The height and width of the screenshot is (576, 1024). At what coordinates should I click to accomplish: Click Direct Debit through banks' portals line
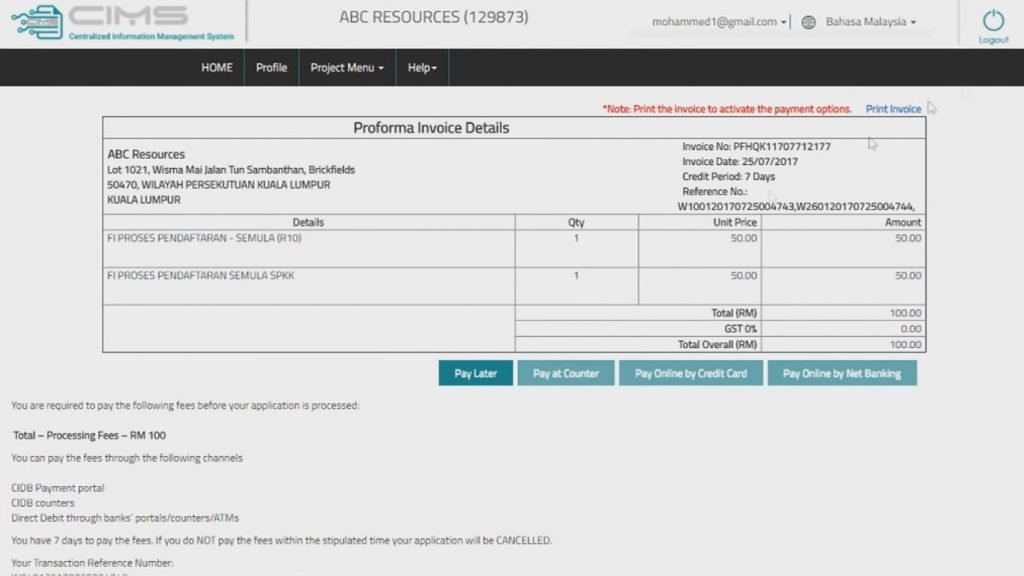[x=125, y=518]
